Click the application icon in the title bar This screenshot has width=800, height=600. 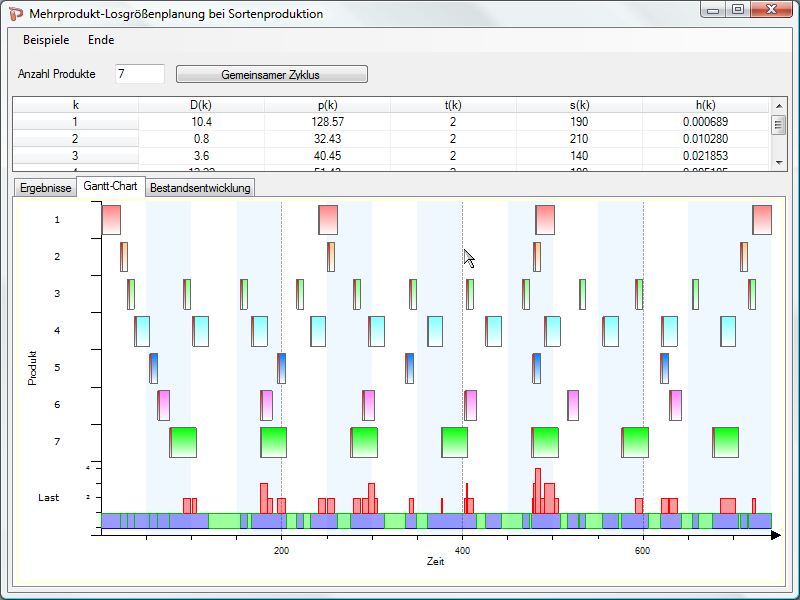point(15,14)
